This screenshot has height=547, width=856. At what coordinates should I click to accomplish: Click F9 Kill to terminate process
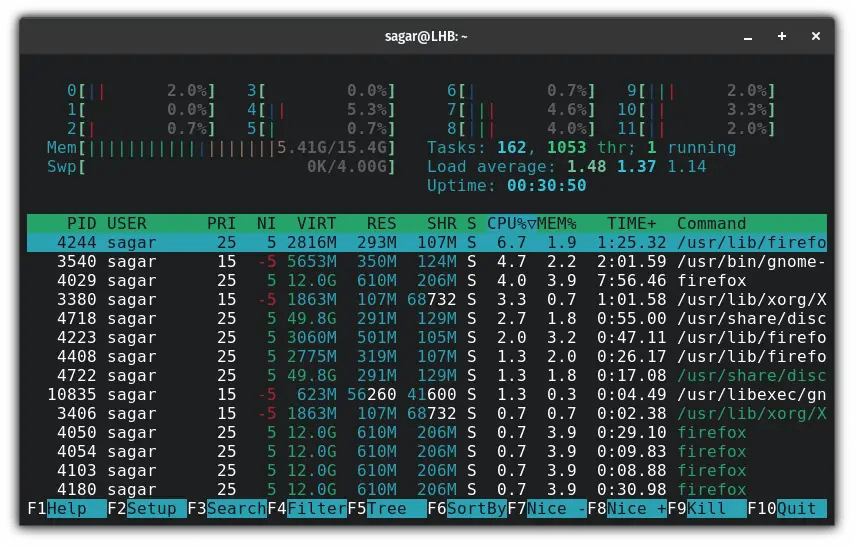706,508
